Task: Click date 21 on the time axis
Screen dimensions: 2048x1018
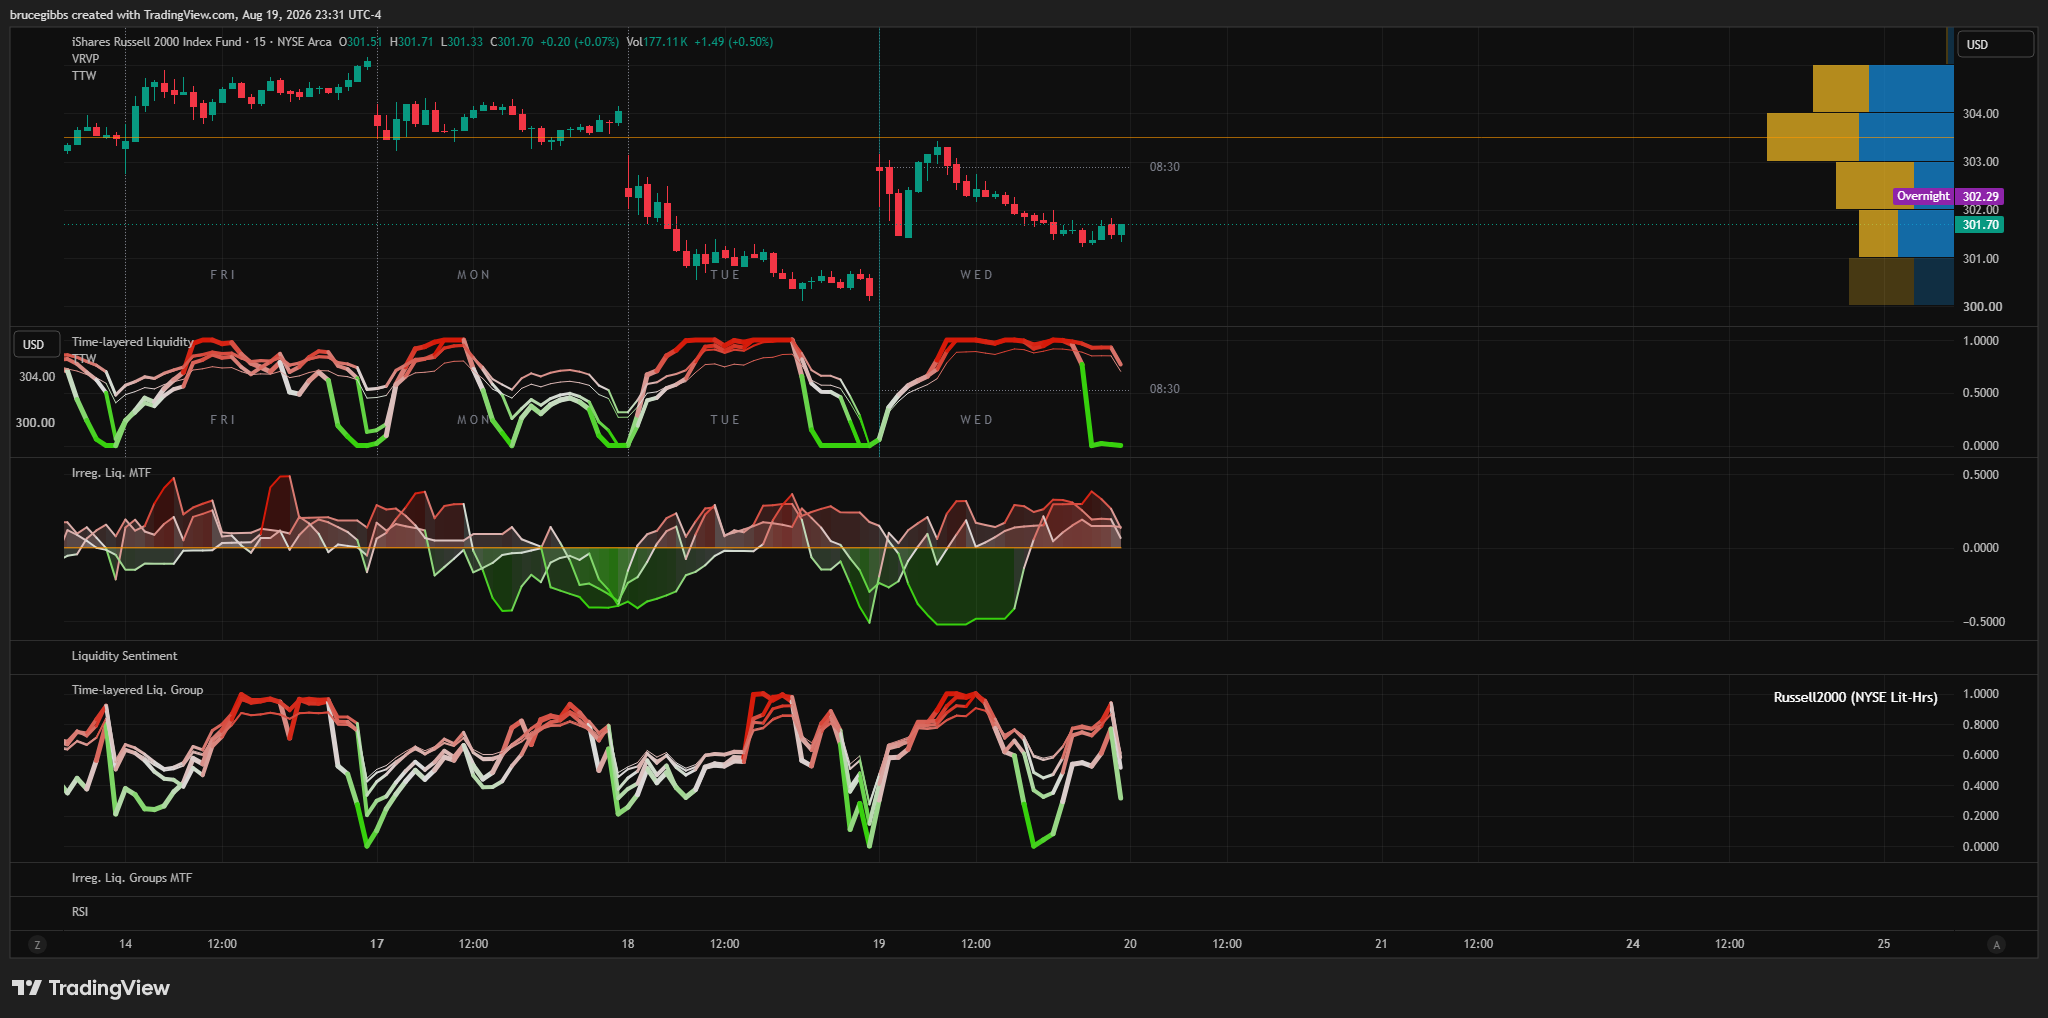Action: point(1381,944)
